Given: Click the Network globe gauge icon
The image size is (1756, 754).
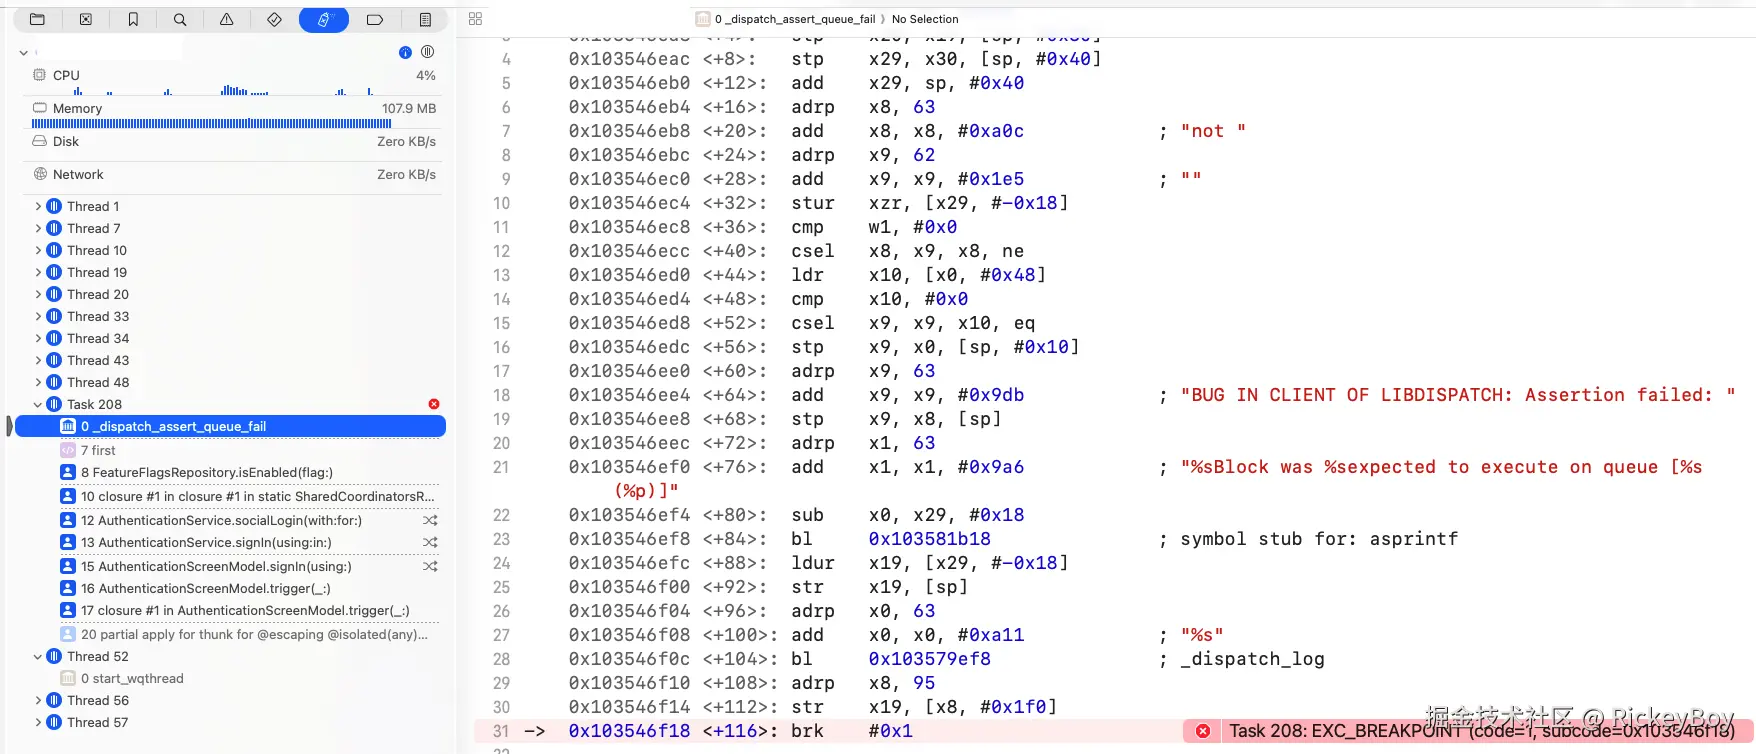Looking at the screenshot, I should (x=40, y=174).
